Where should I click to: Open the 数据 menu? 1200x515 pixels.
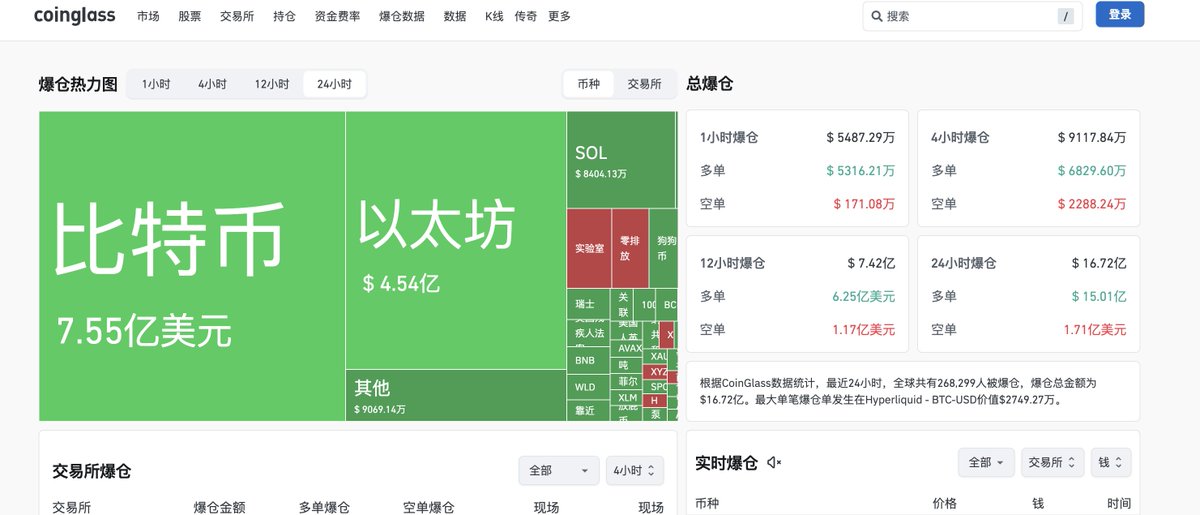click(x=455, y=16)
